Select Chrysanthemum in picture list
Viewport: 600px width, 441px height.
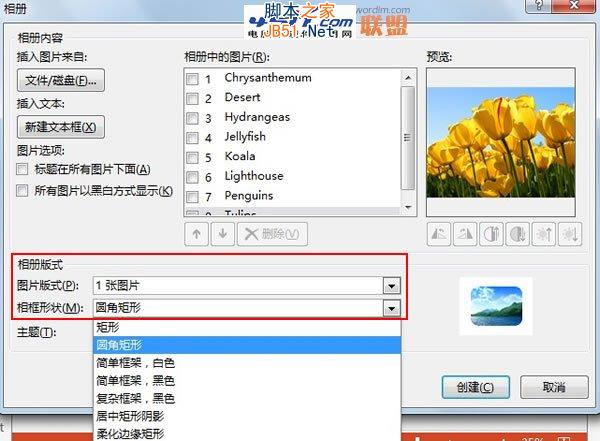pos(268,78)
